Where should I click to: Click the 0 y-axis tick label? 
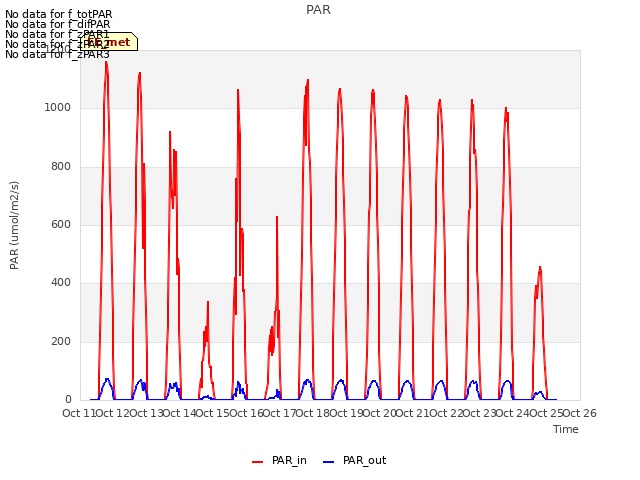click(68, 399)
